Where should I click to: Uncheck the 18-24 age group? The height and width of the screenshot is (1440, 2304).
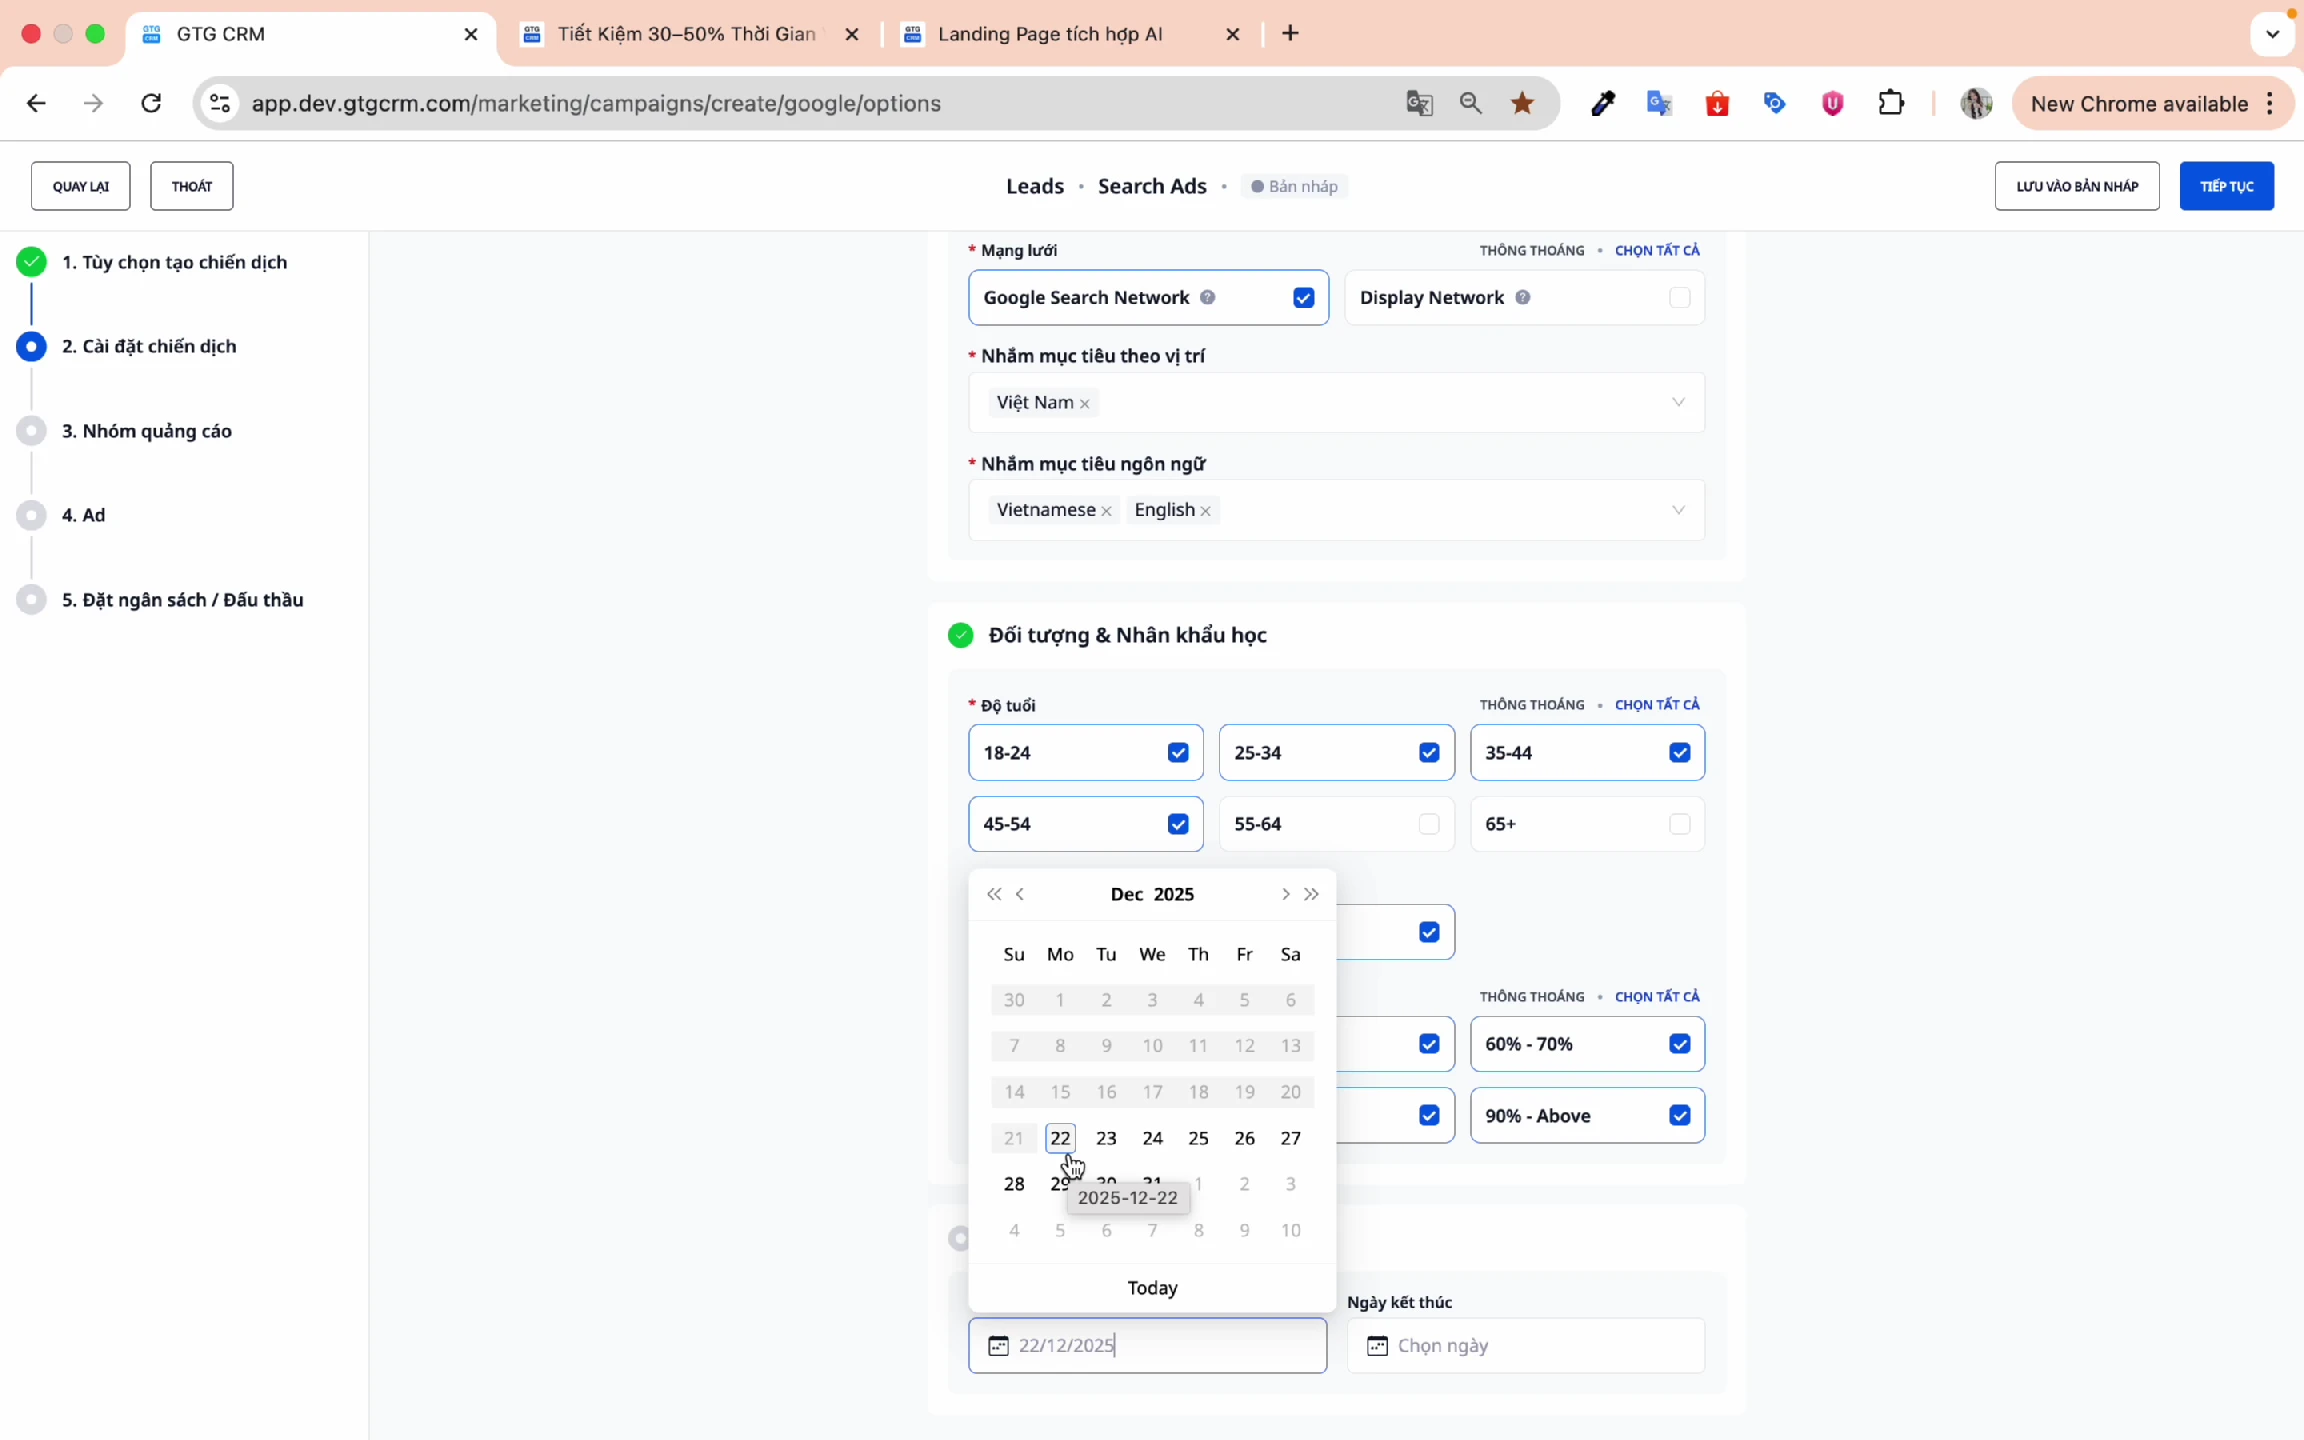[1178, 753]
